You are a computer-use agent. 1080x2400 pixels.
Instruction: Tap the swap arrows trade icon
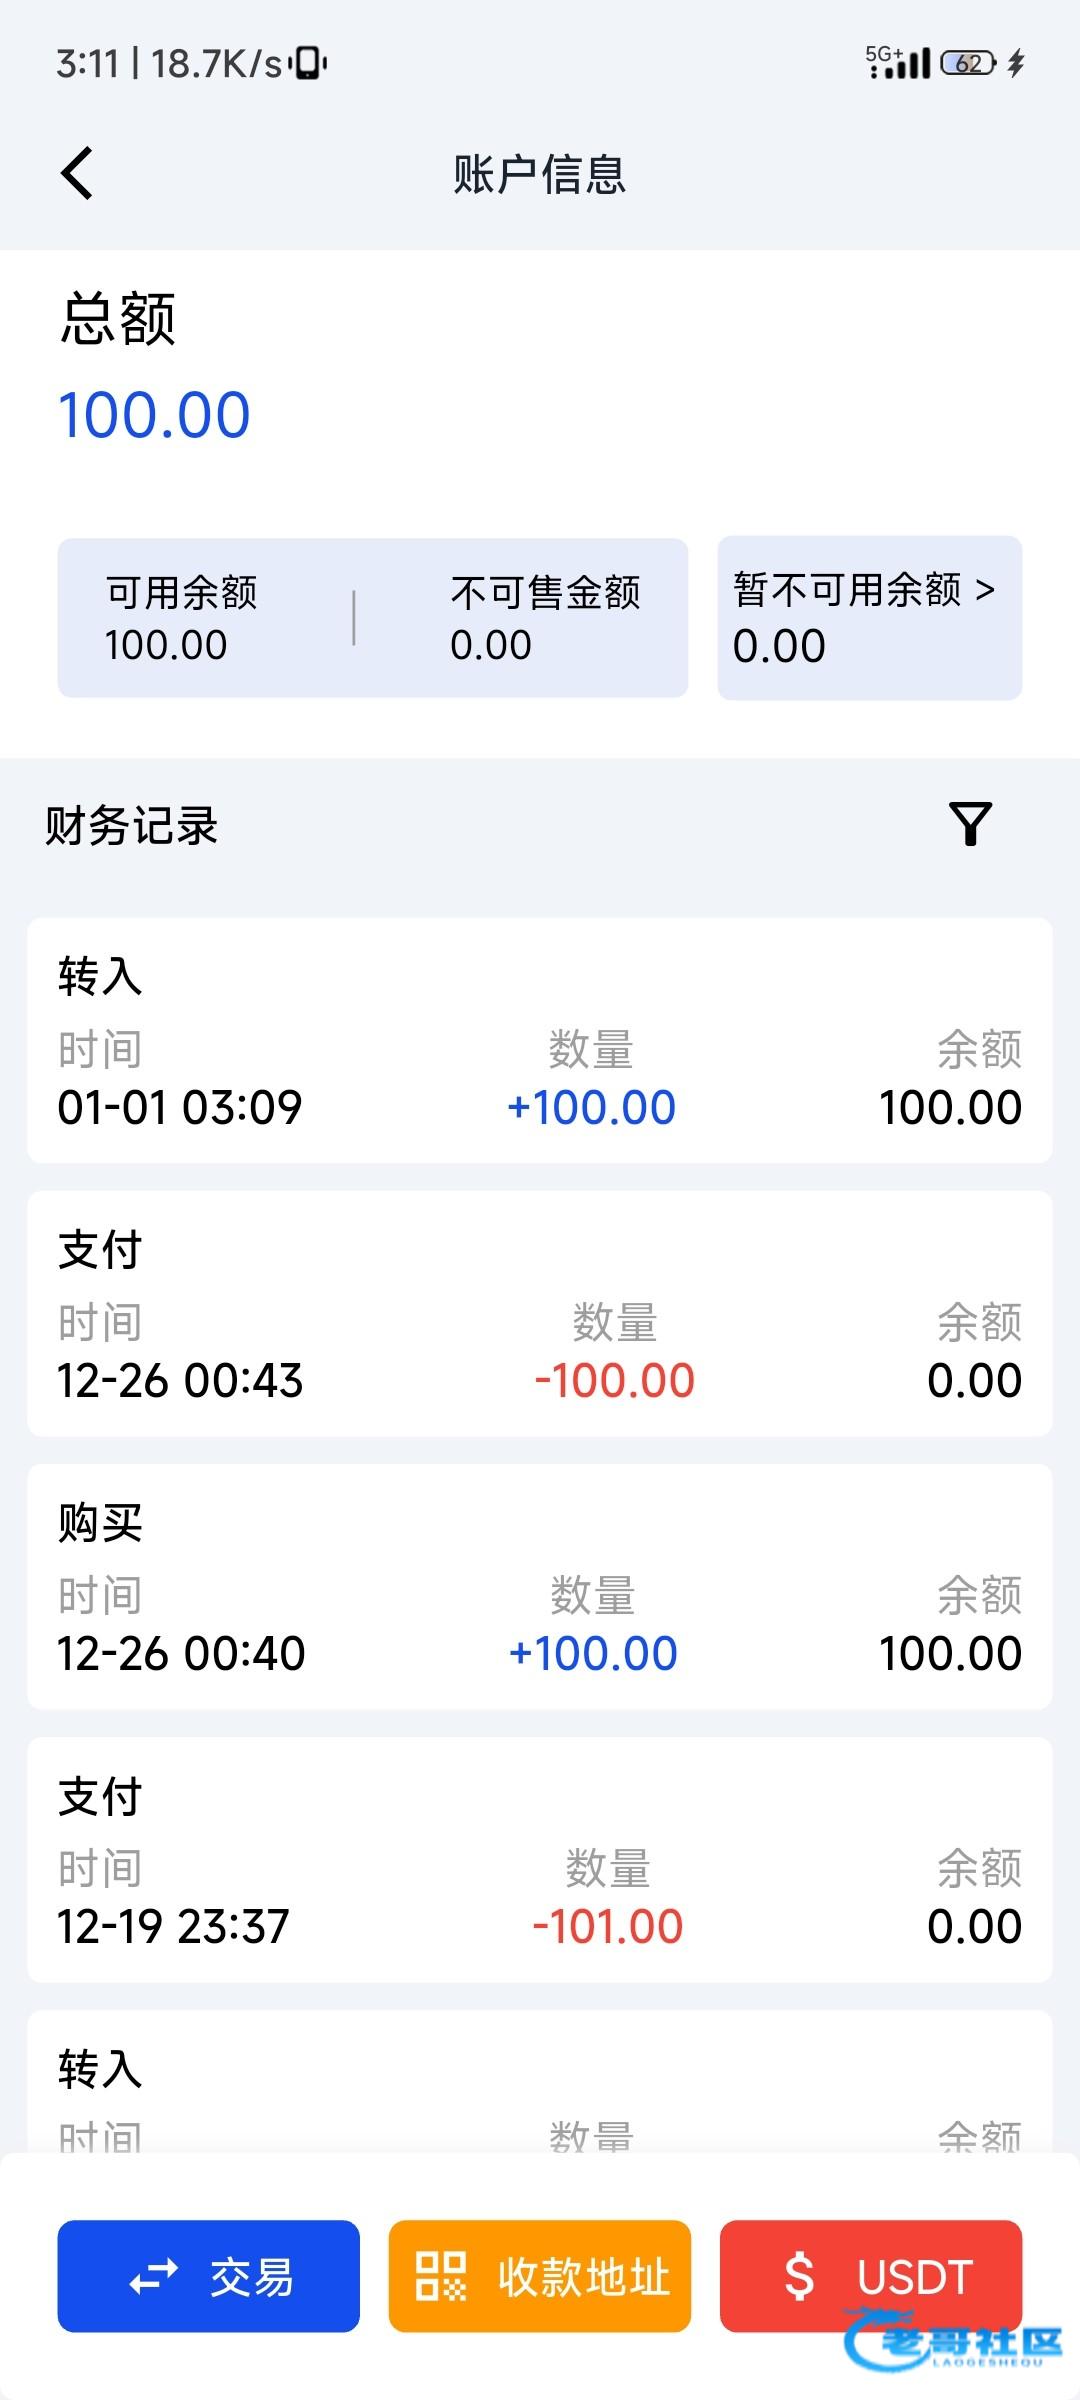(x=153, y=2277)
